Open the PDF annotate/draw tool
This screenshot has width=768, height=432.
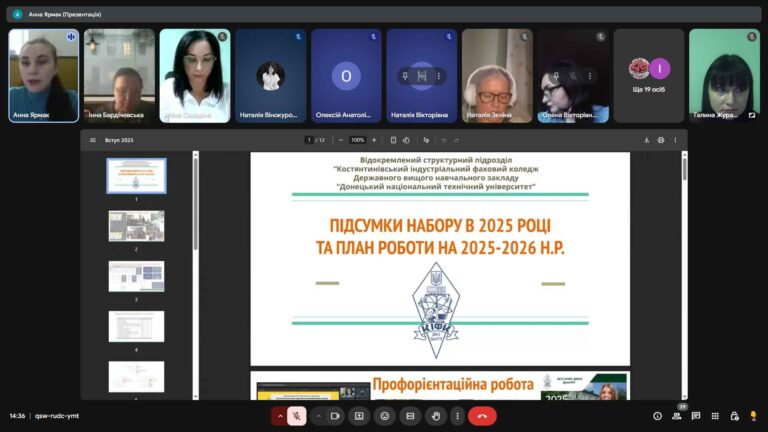426,140
